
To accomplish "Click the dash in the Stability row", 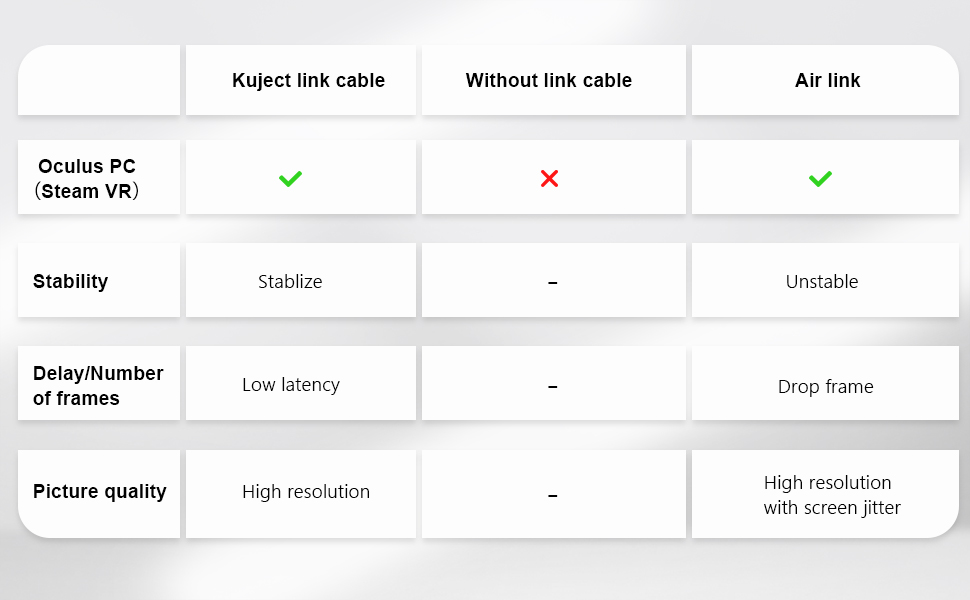I will tap(552, 283).
